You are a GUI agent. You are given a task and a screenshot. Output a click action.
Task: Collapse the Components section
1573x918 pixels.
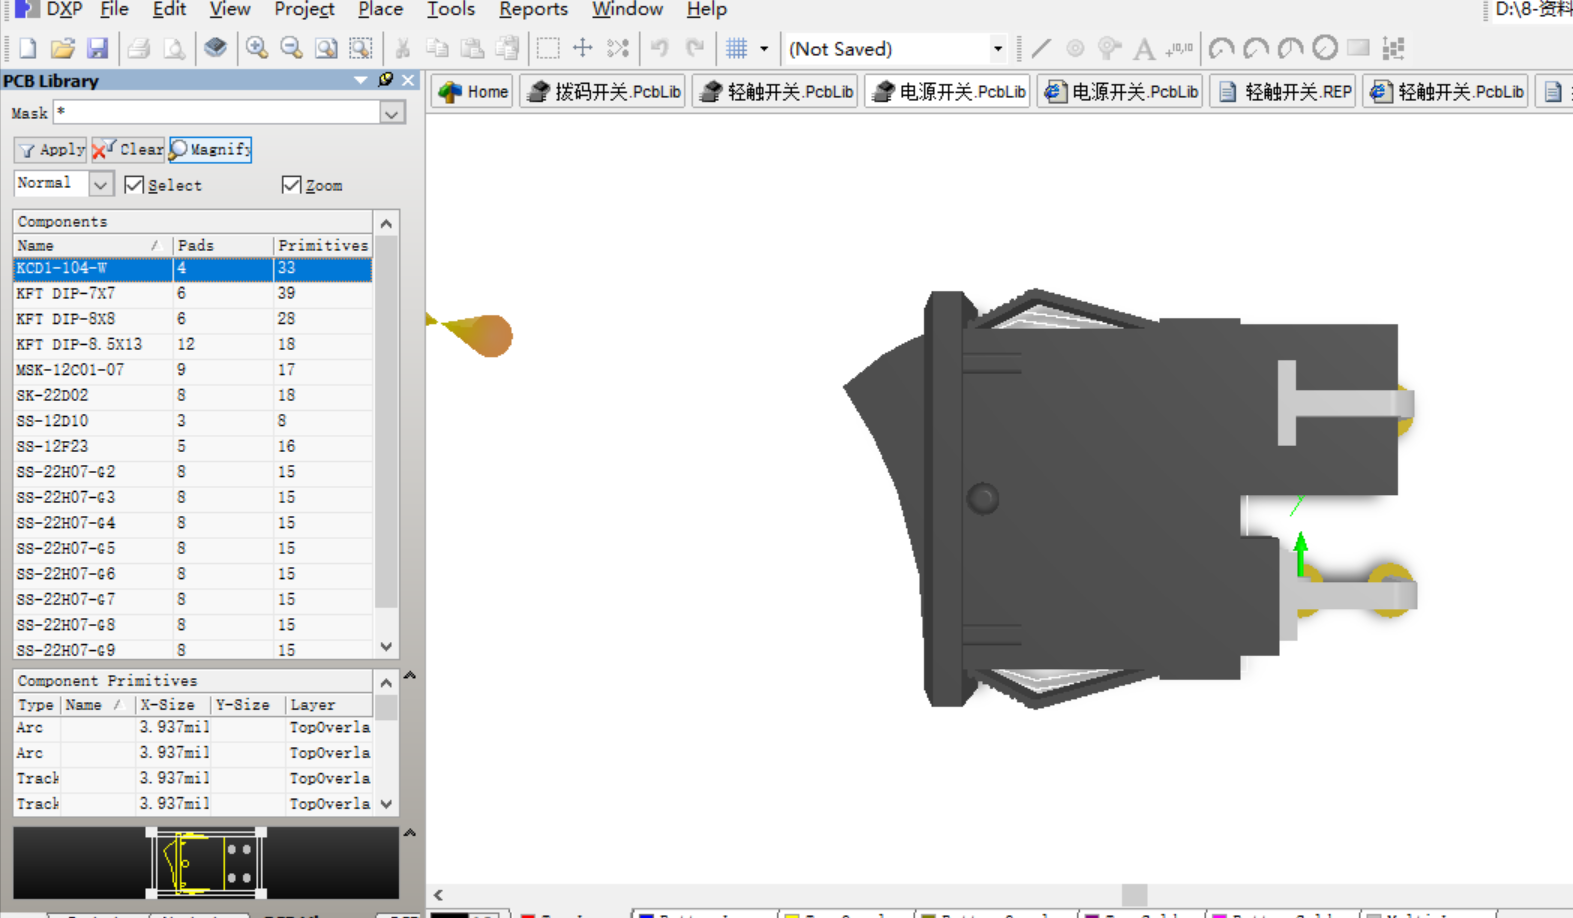(x=386, y=223)
